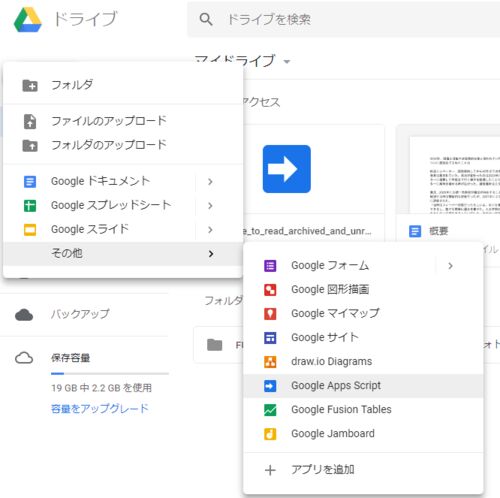Select Google ドキュメント entry
500x498 pixels.
123,181
